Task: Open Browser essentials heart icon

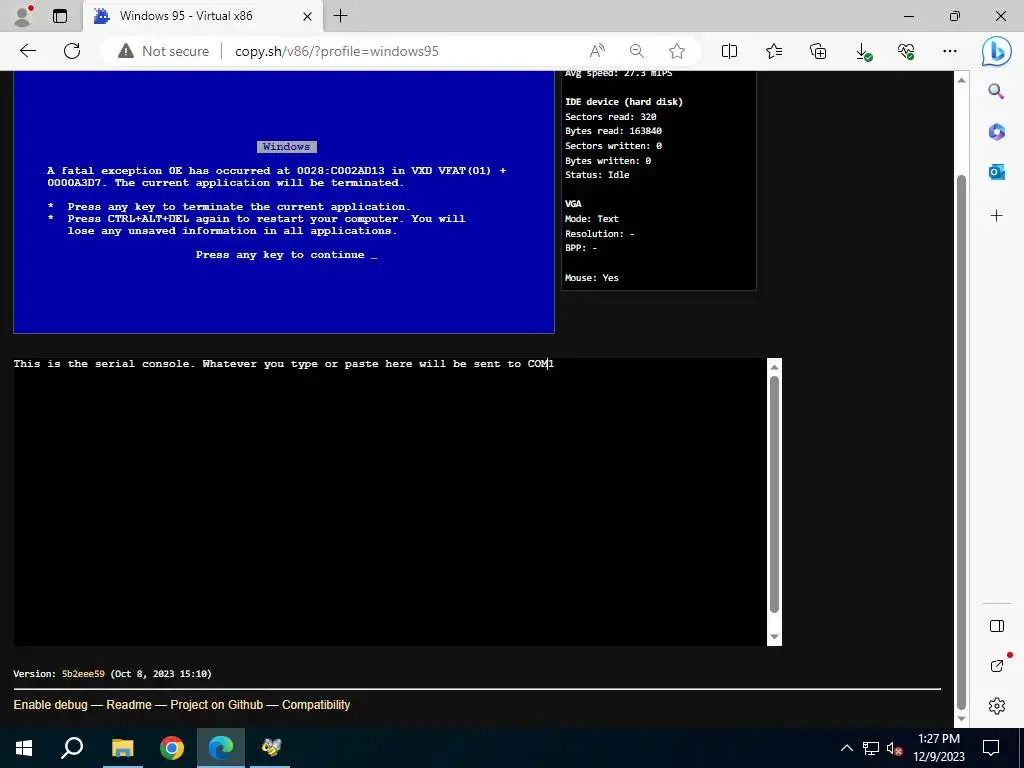Action: [906, 51]
